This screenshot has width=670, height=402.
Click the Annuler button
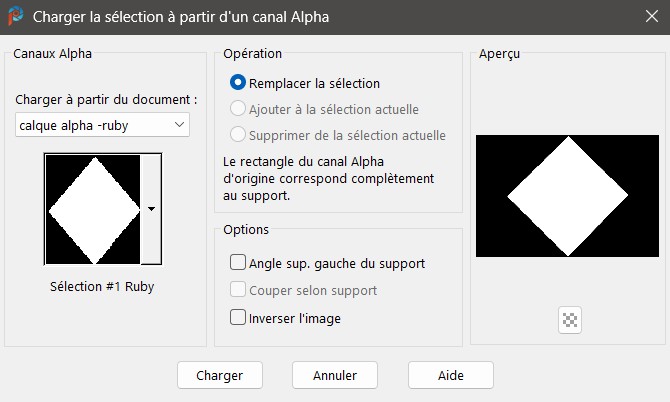(335, 375)
